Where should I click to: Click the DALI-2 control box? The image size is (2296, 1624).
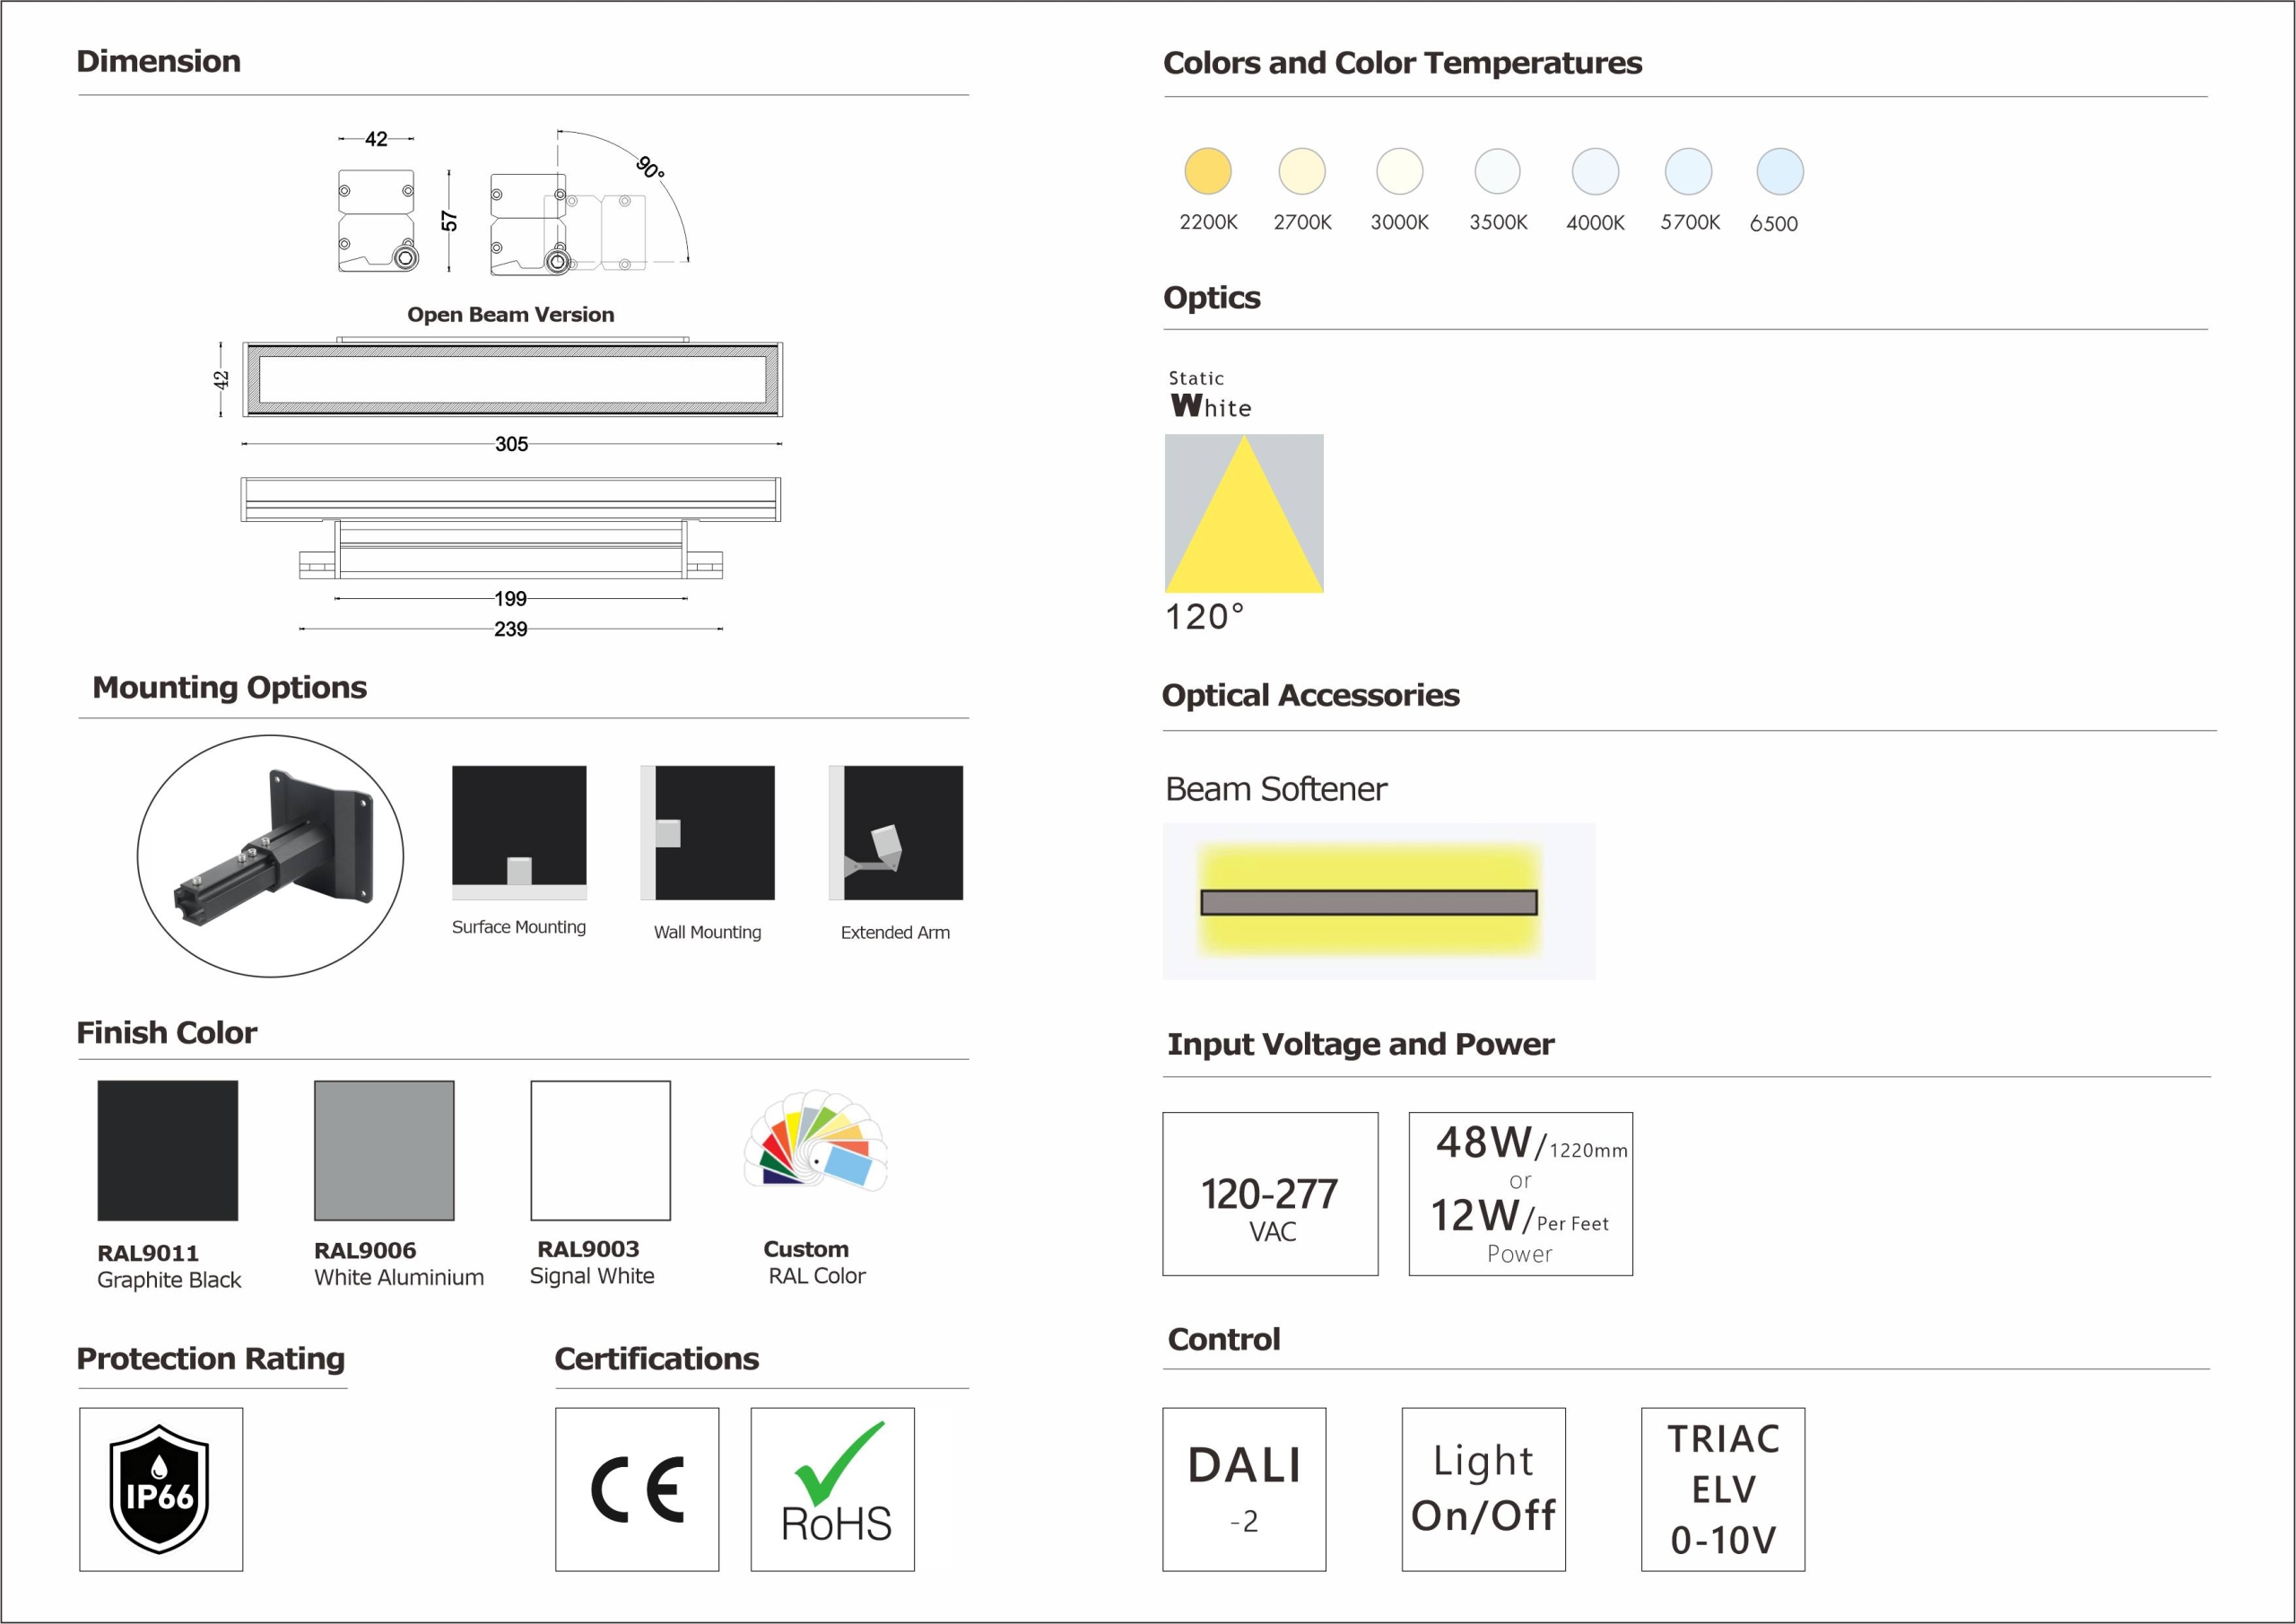pos(1244,1489)
